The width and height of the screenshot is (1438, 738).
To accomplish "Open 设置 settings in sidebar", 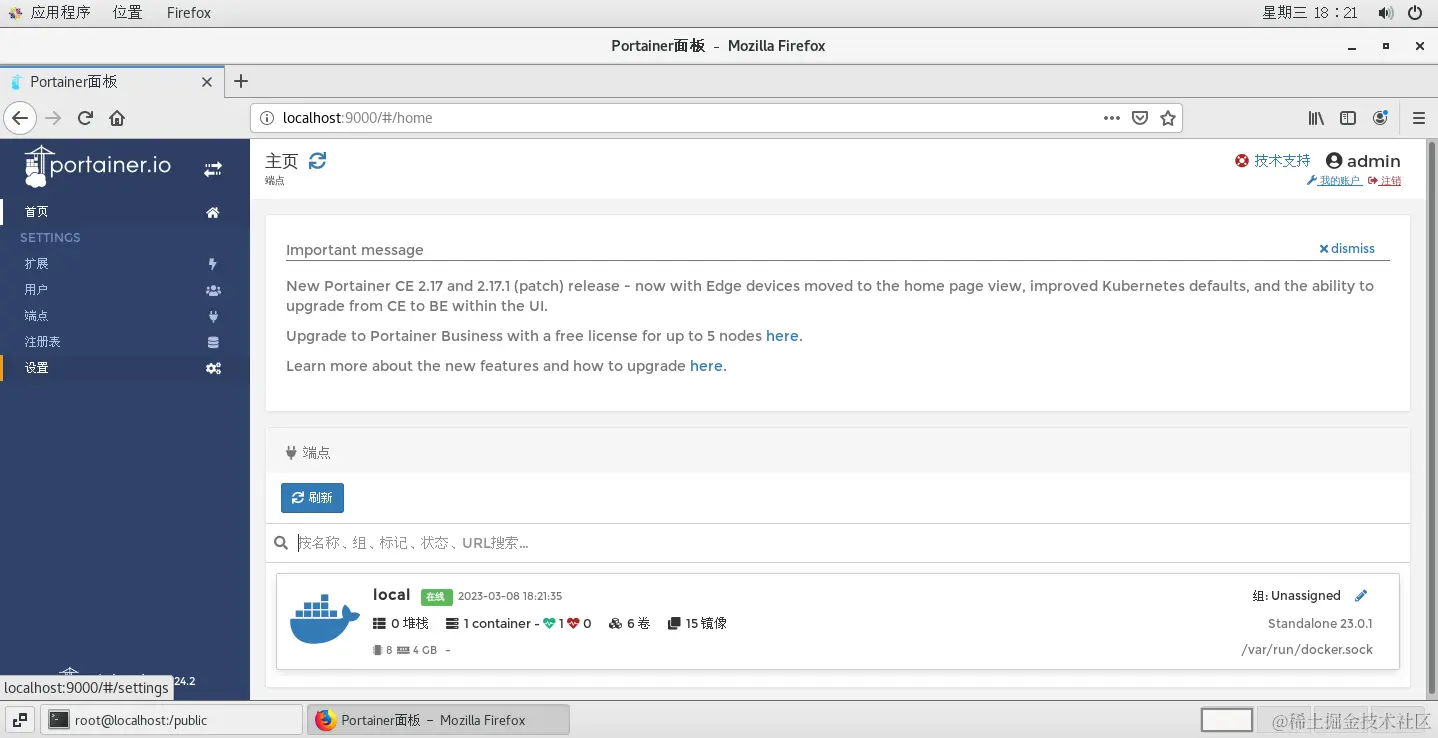I will pyautogui.click(x=125, y=368).
